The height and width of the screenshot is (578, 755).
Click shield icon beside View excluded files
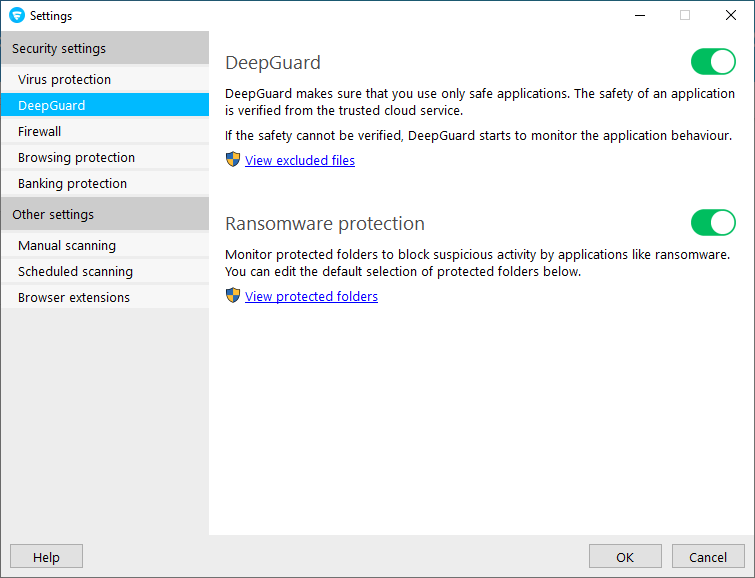click(x=233, y=159)
